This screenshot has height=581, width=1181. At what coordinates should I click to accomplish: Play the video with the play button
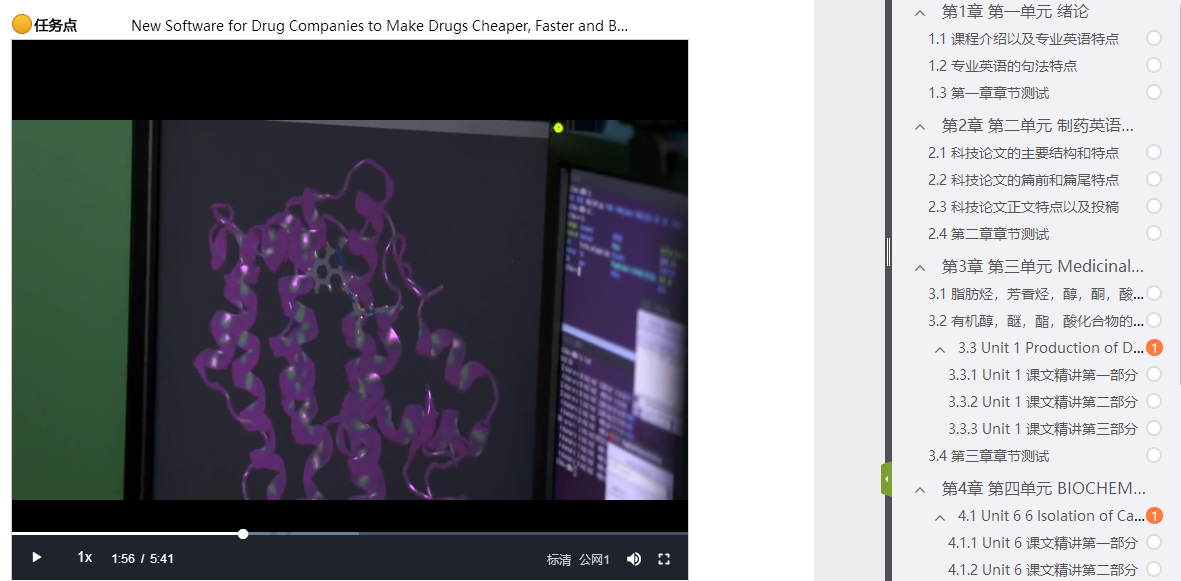(37, 558)
